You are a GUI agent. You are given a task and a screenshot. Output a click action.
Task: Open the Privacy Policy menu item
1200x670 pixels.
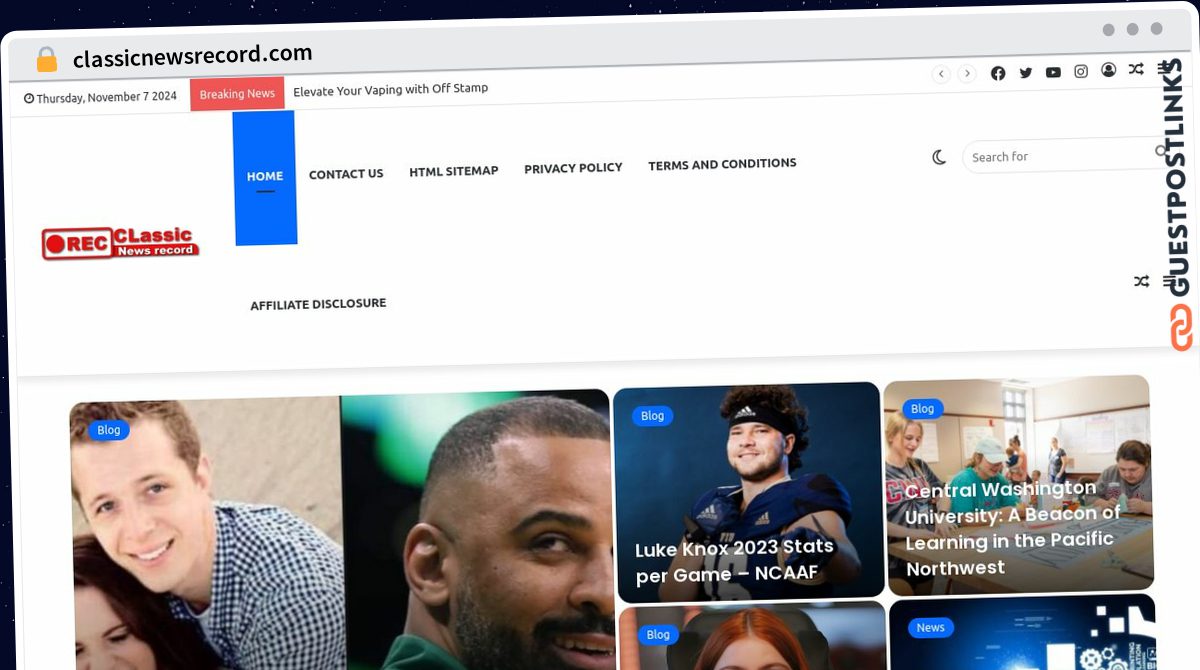(x=573, y=168)
